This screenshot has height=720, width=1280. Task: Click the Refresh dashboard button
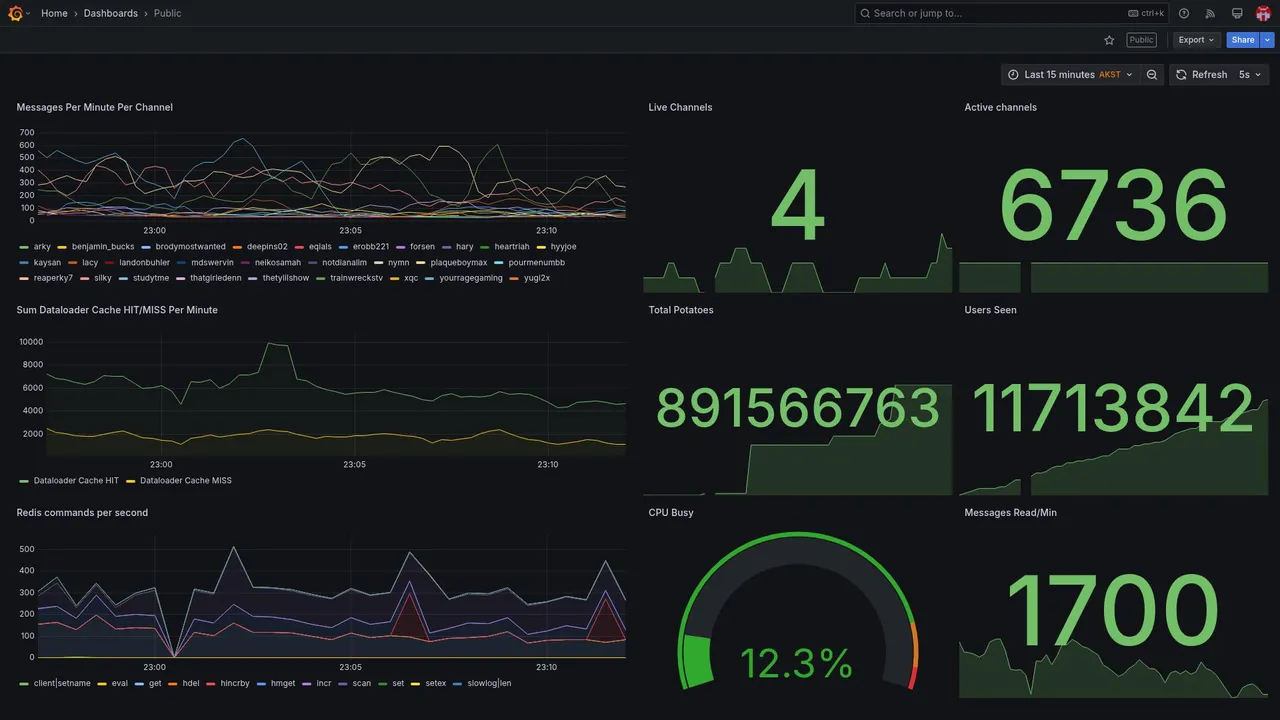coord(1201,74)
